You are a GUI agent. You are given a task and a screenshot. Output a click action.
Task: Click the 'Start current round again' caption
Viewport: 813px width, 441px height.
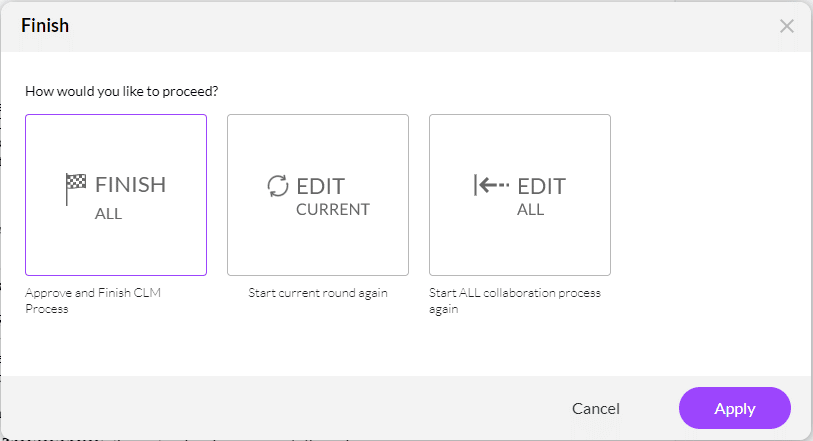(x=318, y=293)
